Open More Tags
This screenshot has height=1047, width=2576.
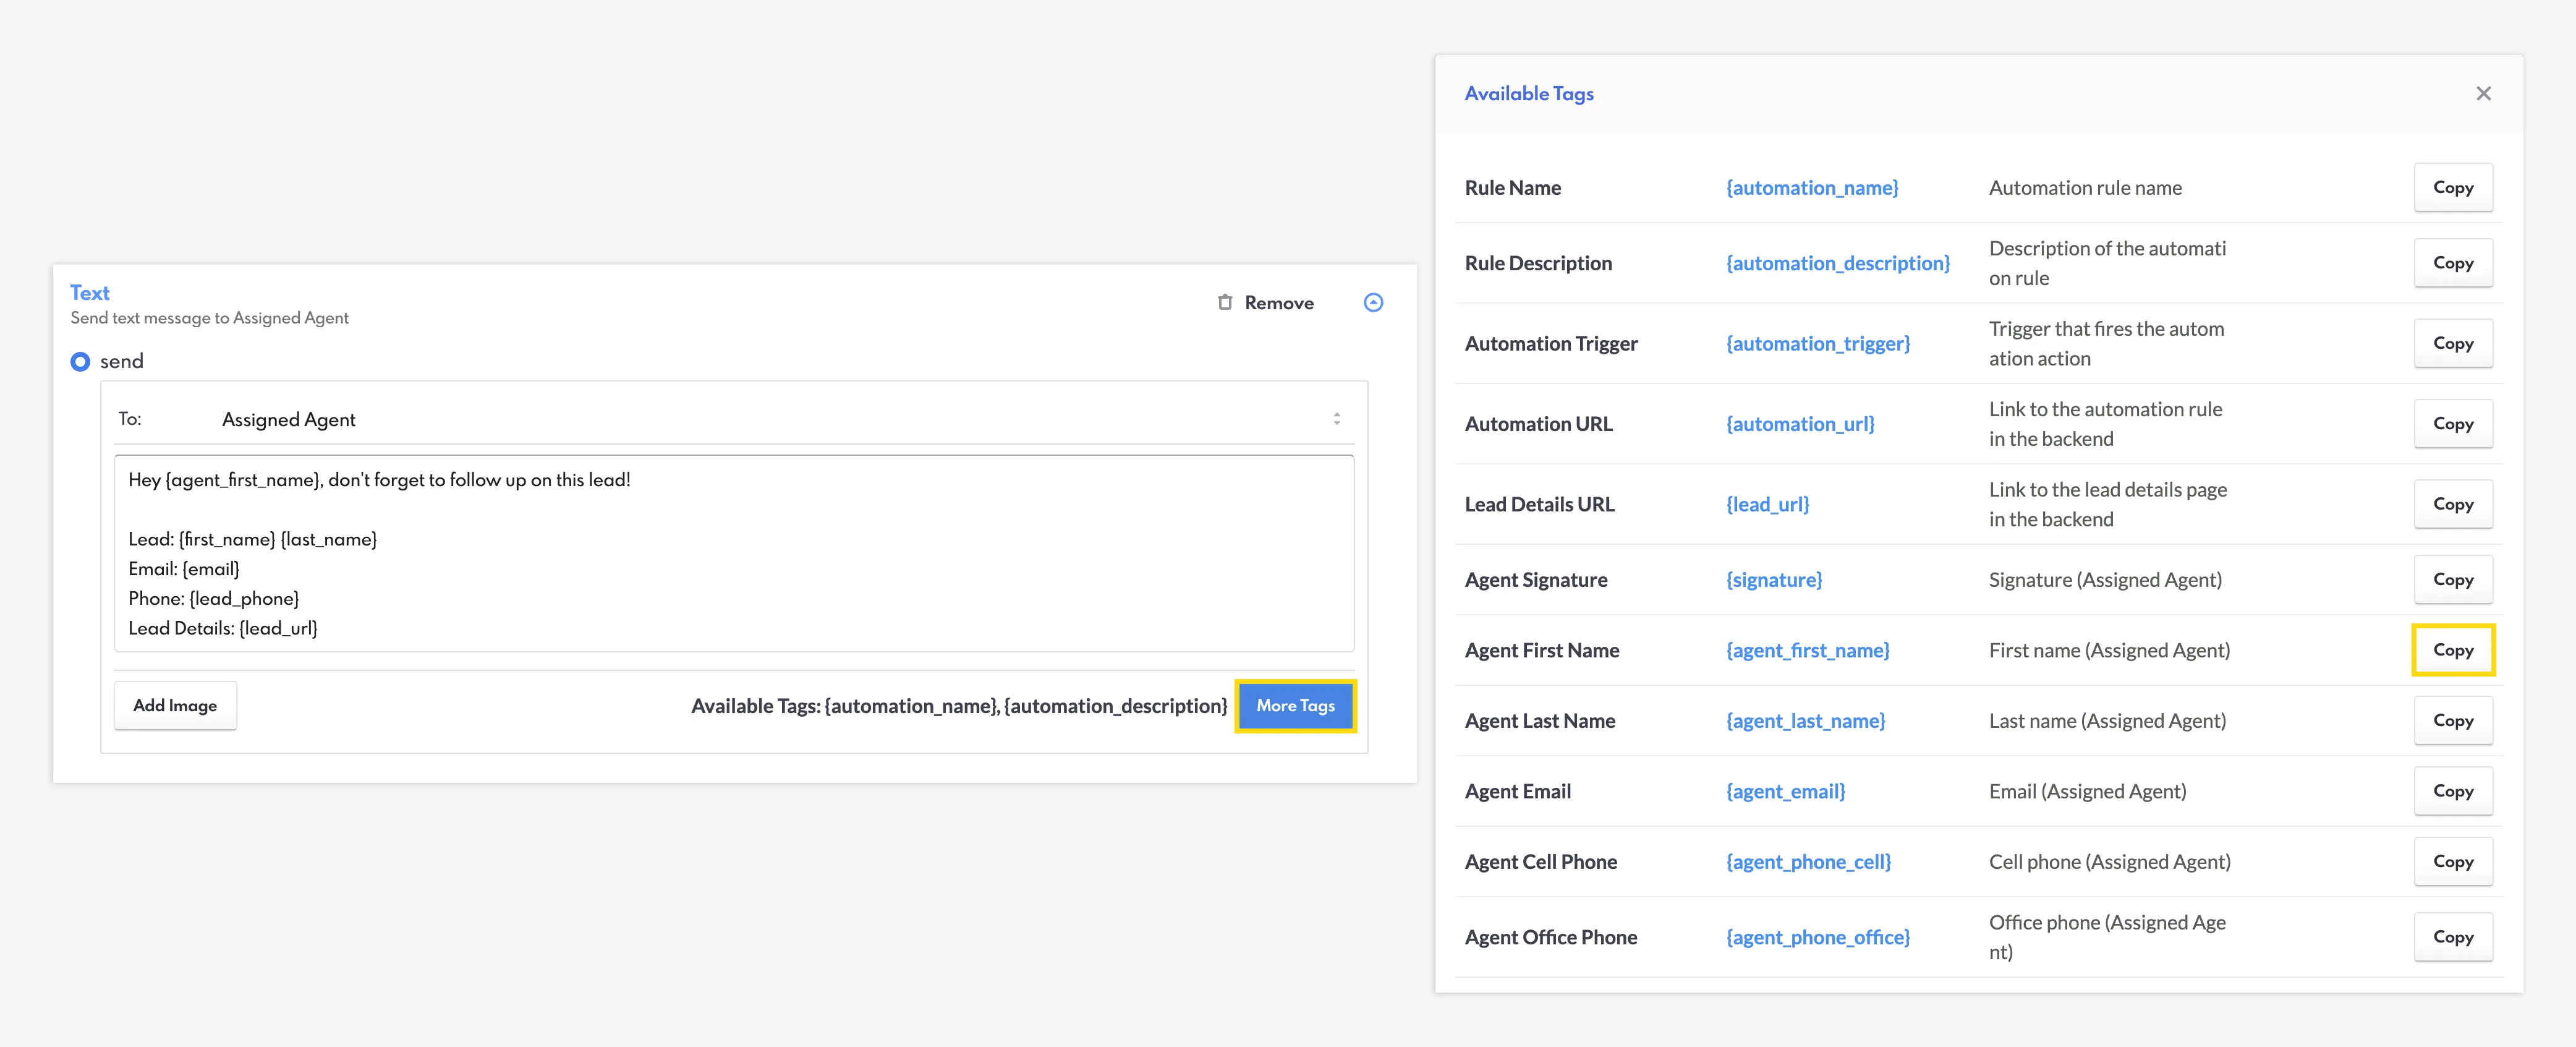[x=1295, y=706]
